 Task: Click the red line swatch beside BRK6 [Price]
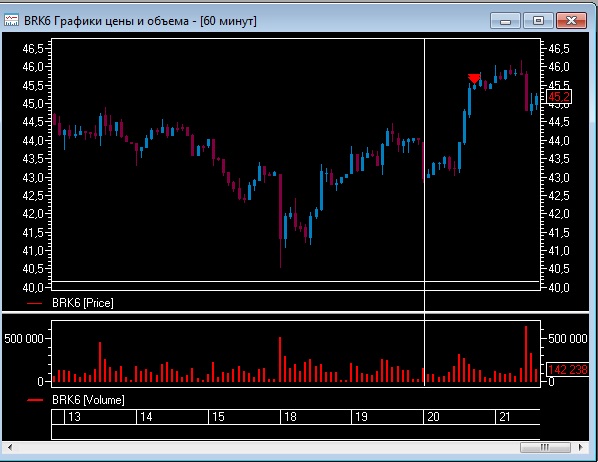pyautogui.click(x=35, y=304)
